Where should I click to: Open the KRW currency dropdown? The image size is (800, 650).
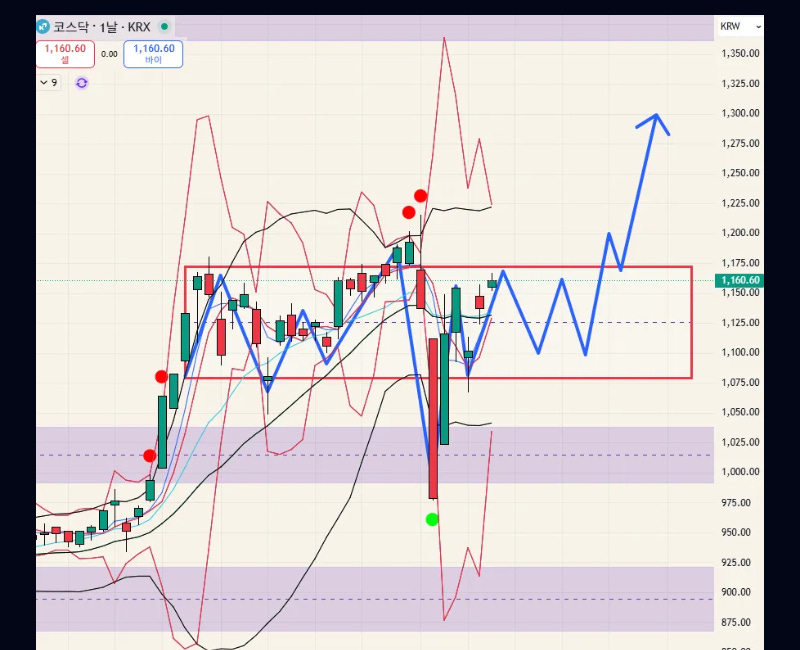[740, 27]
